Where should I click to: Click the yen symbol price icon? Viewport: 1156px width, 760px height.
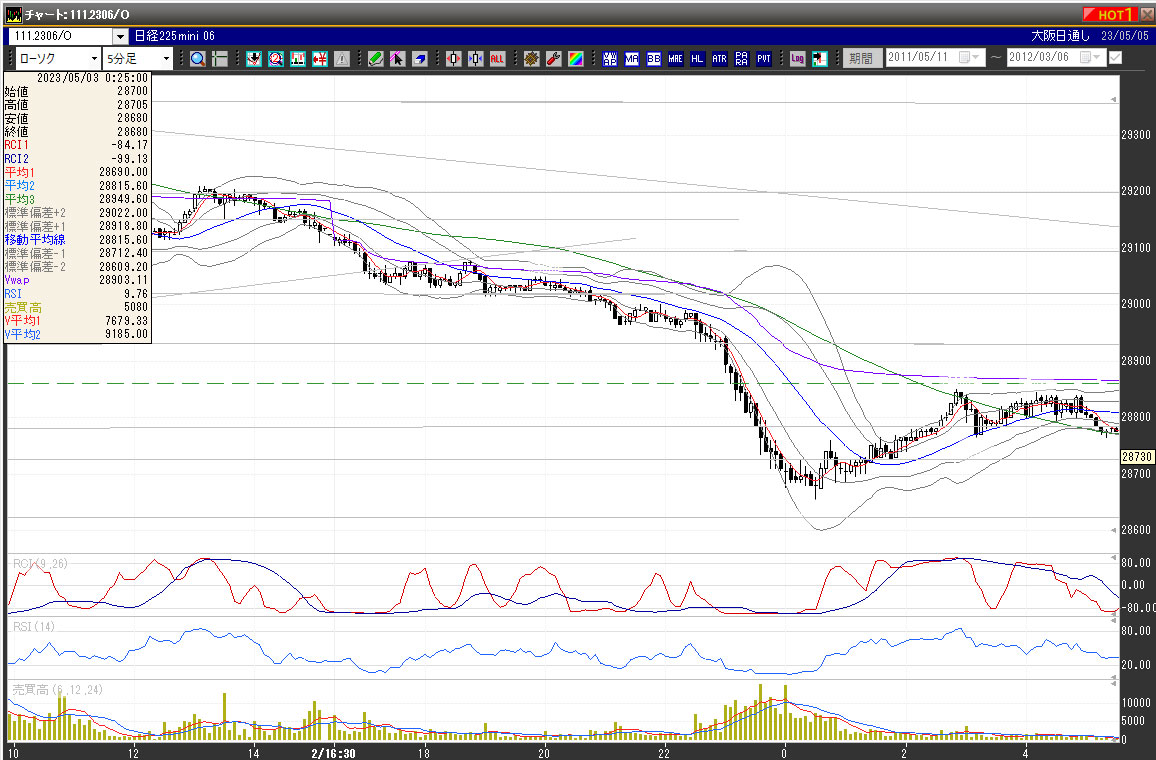tap(320, 59)
